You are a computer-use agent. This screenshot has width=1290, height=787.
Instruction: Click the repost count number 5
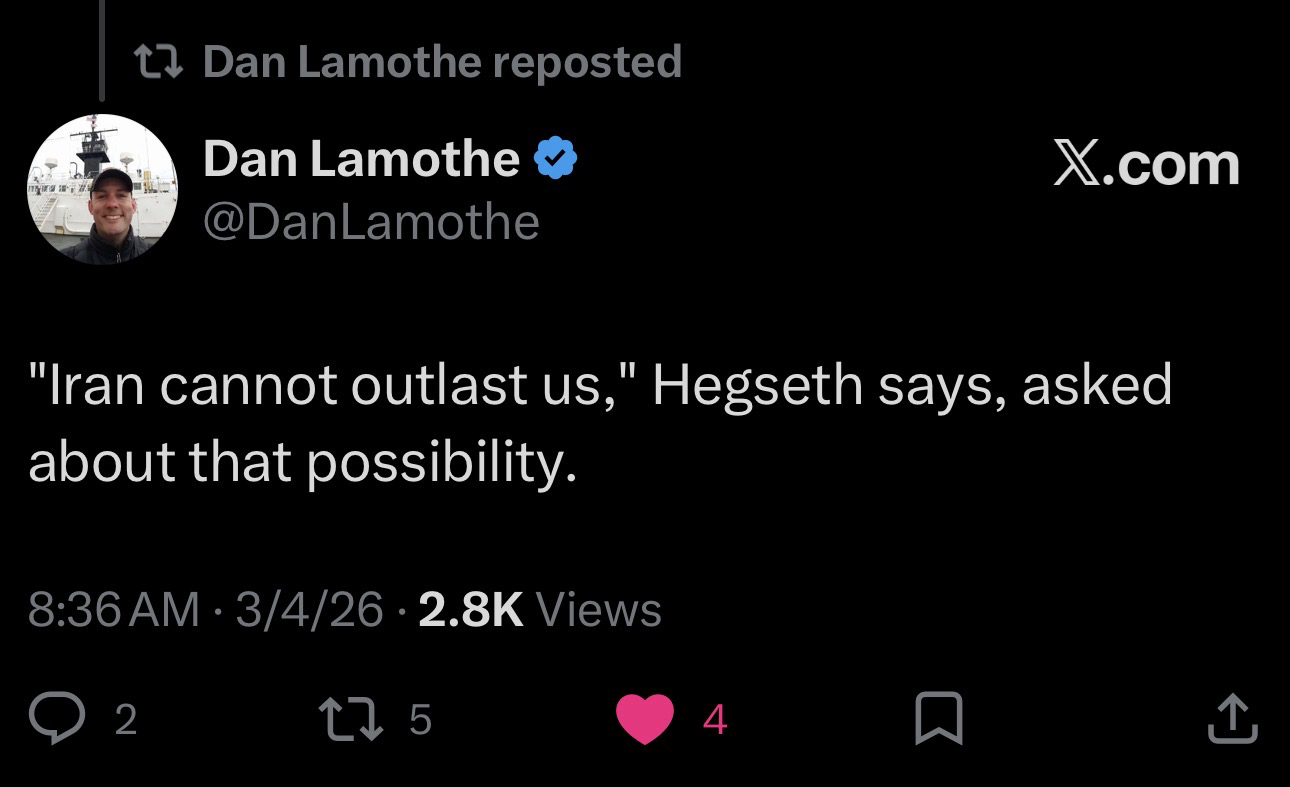[420, 720]
